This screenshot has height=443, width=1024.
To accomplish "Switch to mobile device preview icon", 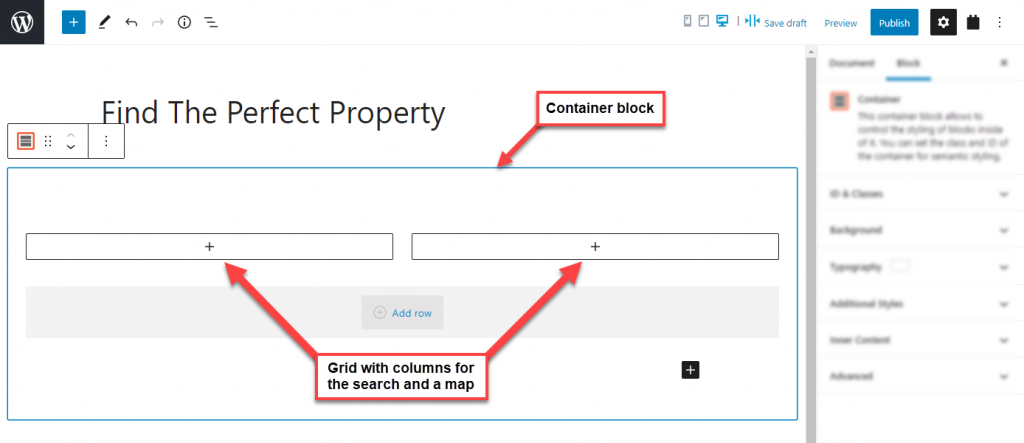I will (687, 22).
